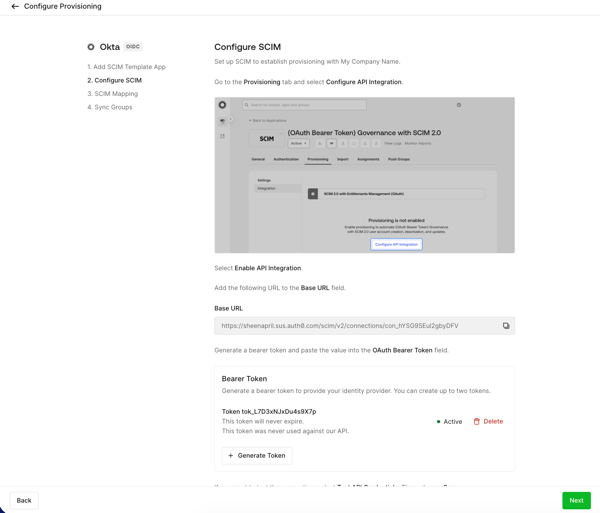Click the plus icon in Generate Token
This screenshot has width=600, height=513.
pyautogui.click(x=230, y=456)
